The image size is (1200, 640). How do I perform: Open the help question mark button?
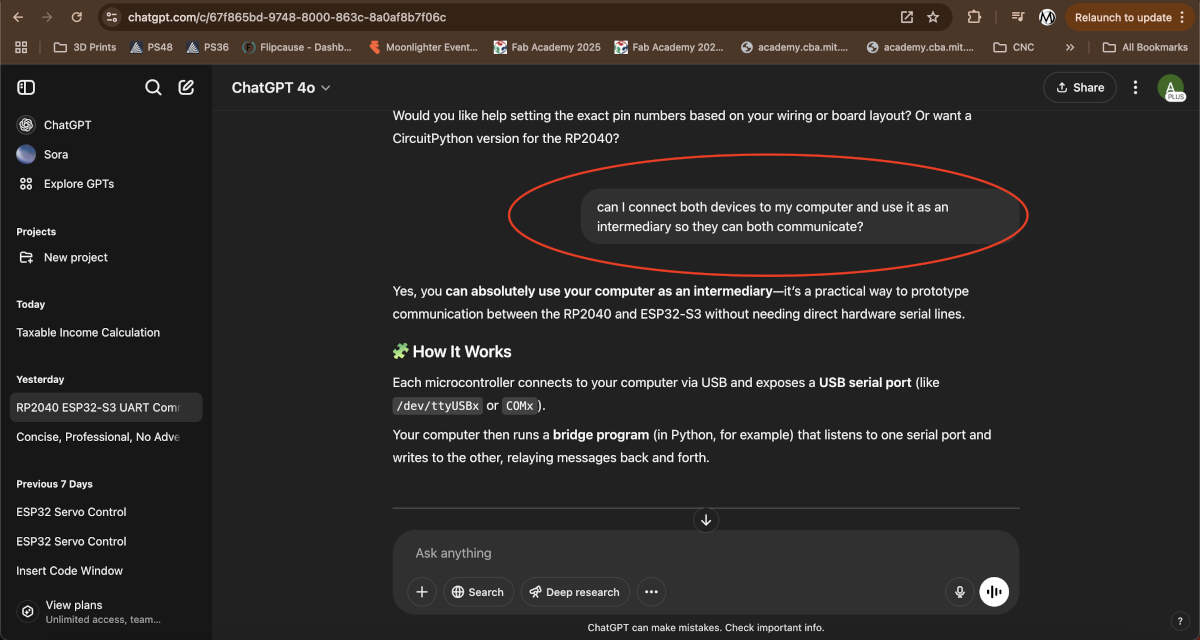pos(1179,621)
